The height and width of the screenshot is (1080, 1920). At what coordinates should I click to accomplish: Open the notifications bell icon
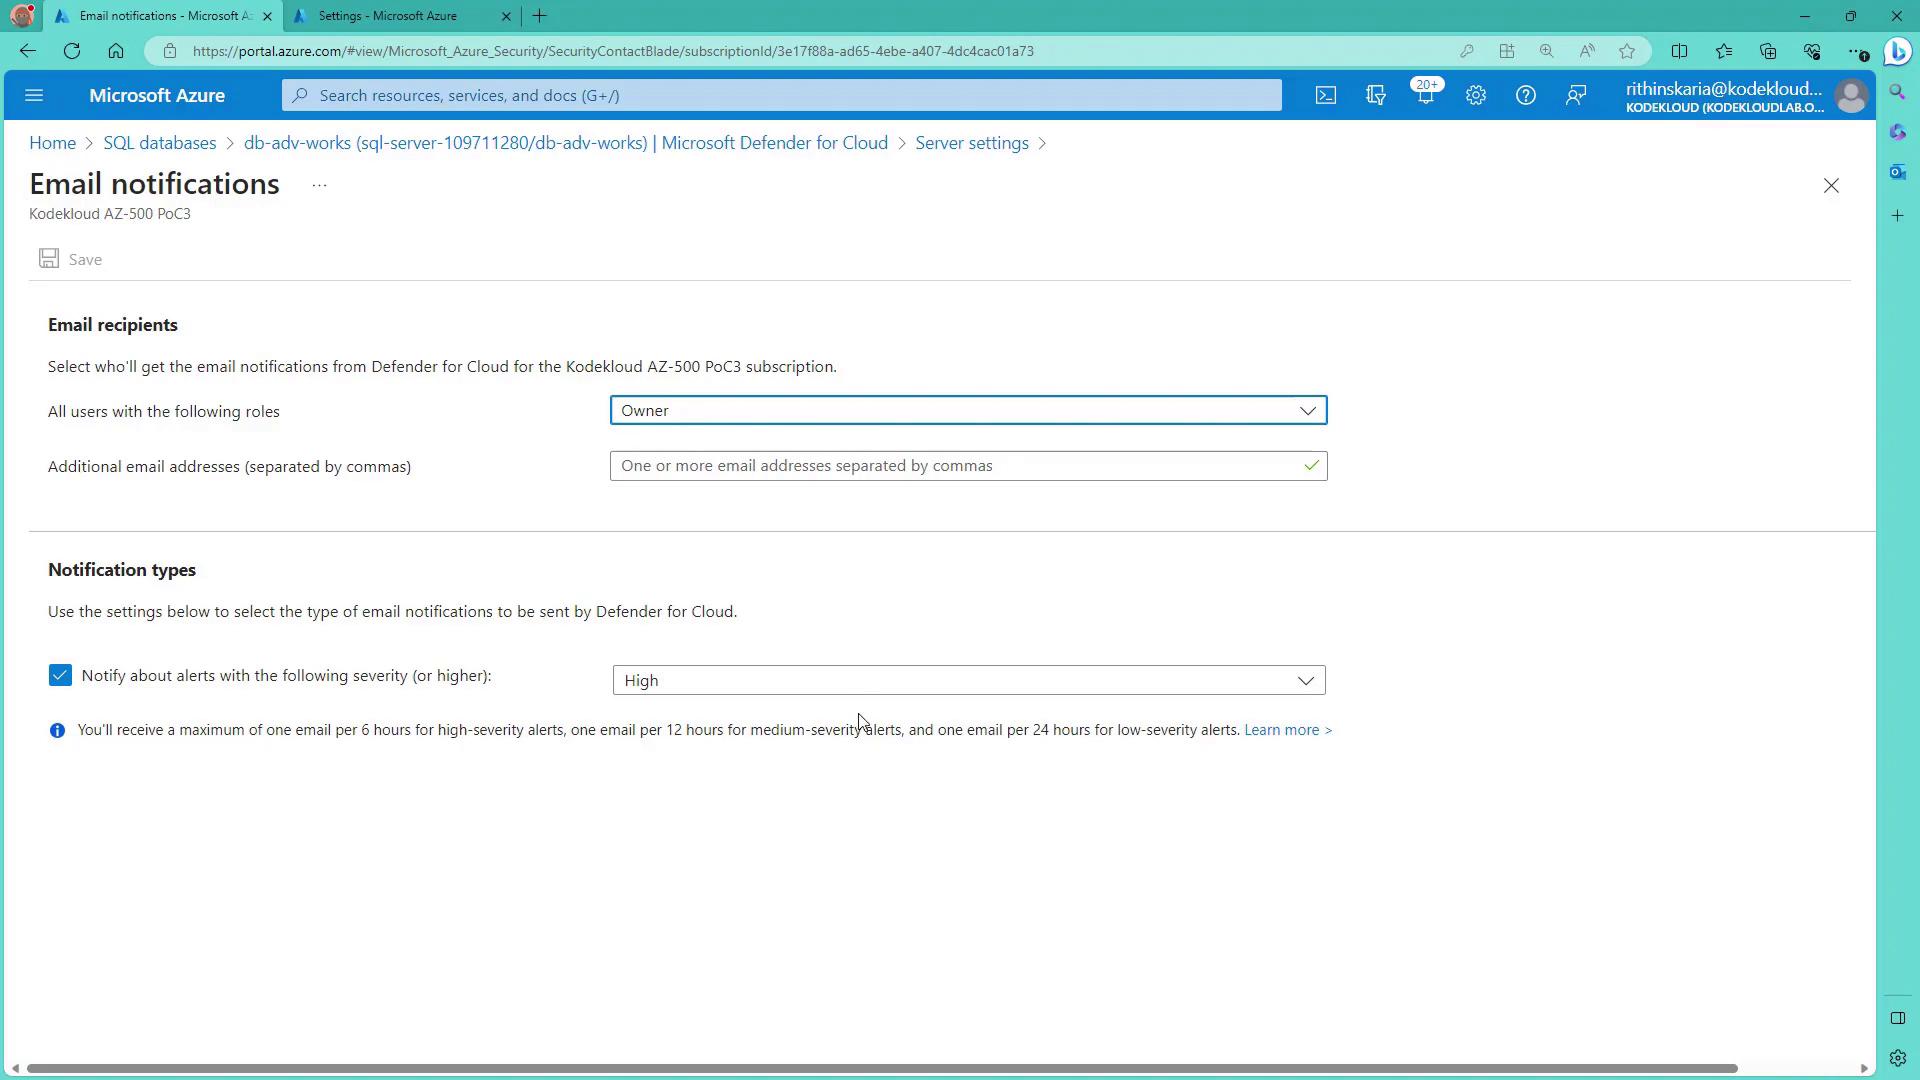click(1425, 96)
